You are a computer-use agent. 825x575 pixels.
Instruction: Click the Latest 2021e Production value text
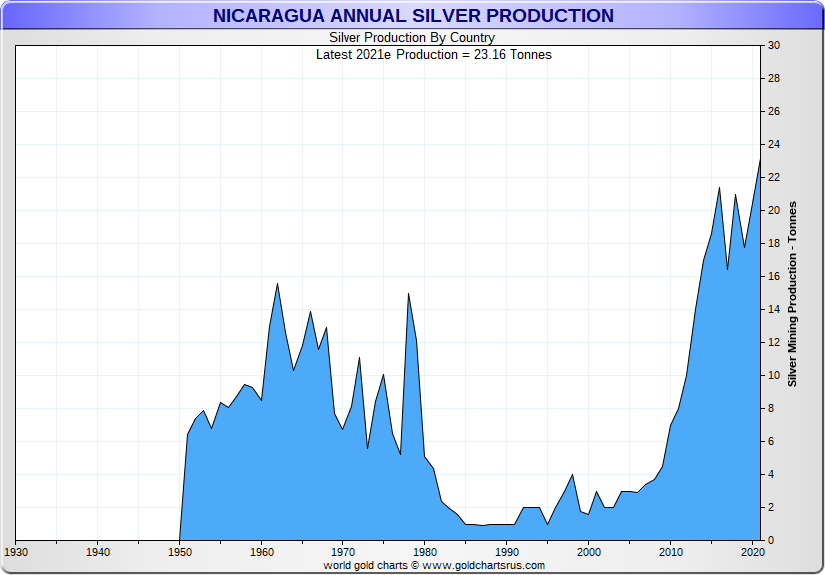click(x=433, y=54)
